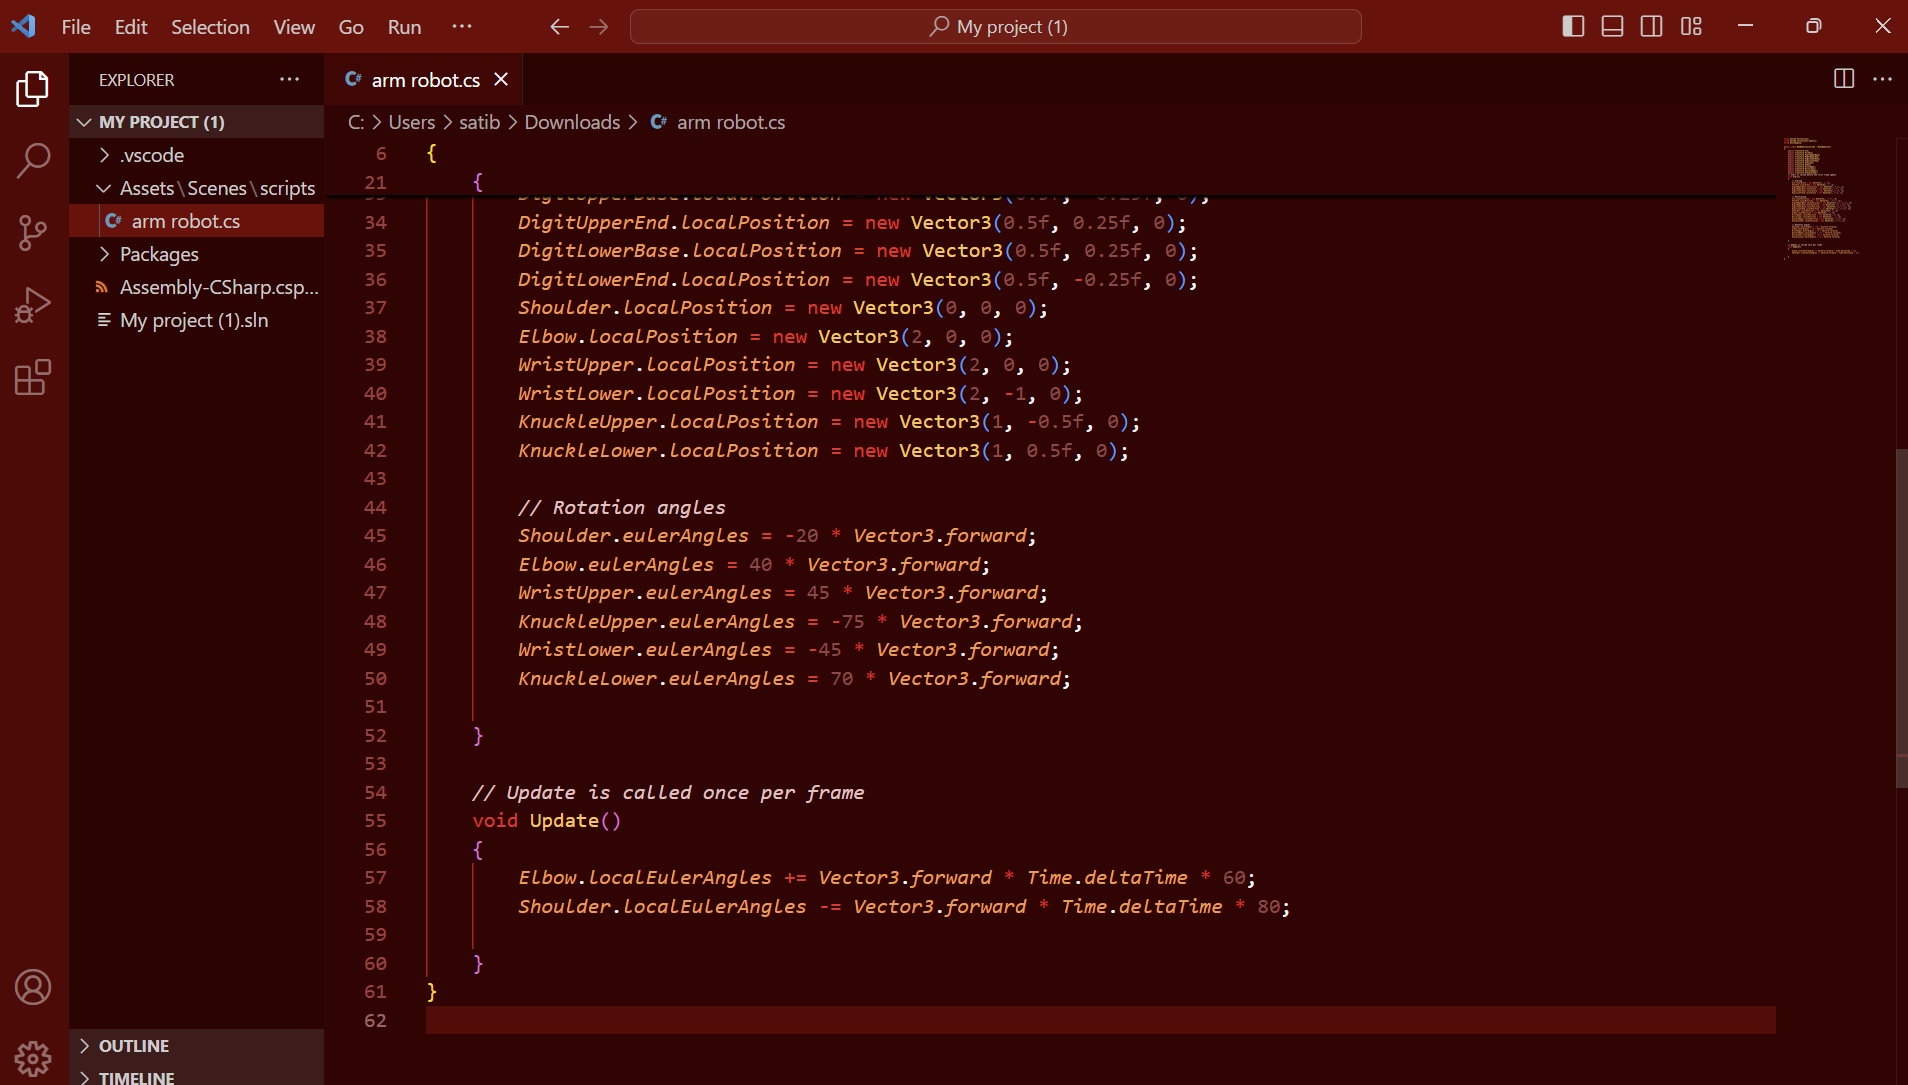Toggle the primary side bar layout icon
1908x1085 pixels.
[1573, 27]
